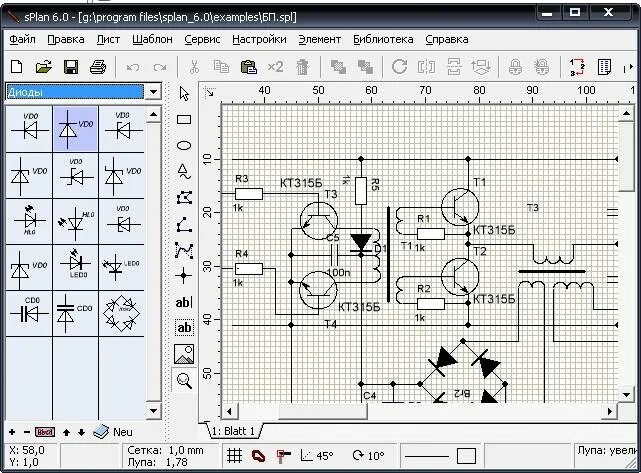Screen dimensions: 641x473
Task: Select the line drawing tool
Action: coord(184,225)
